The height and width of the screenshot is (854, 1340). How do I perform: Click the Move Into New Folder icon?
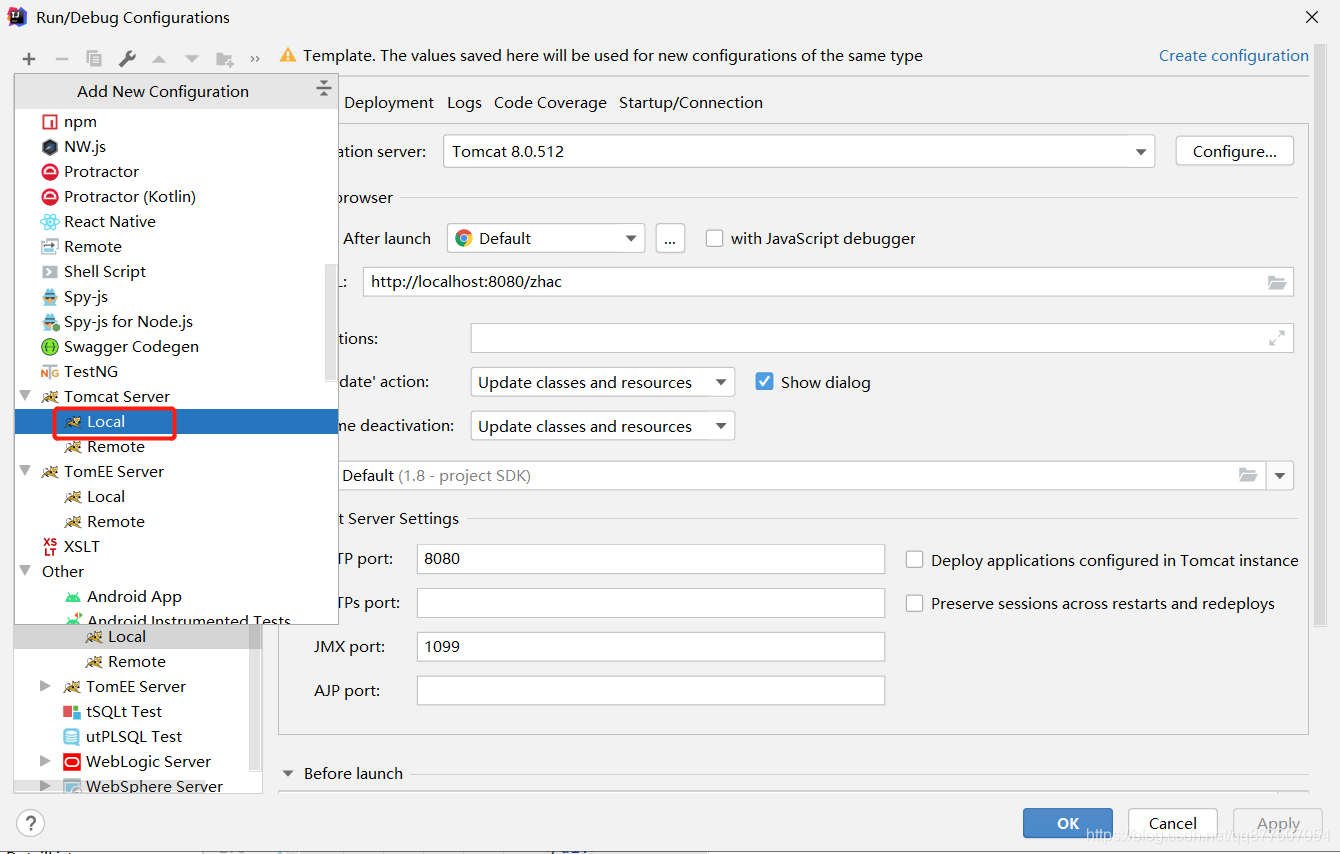pyautogui.click(x=225, y=59)
